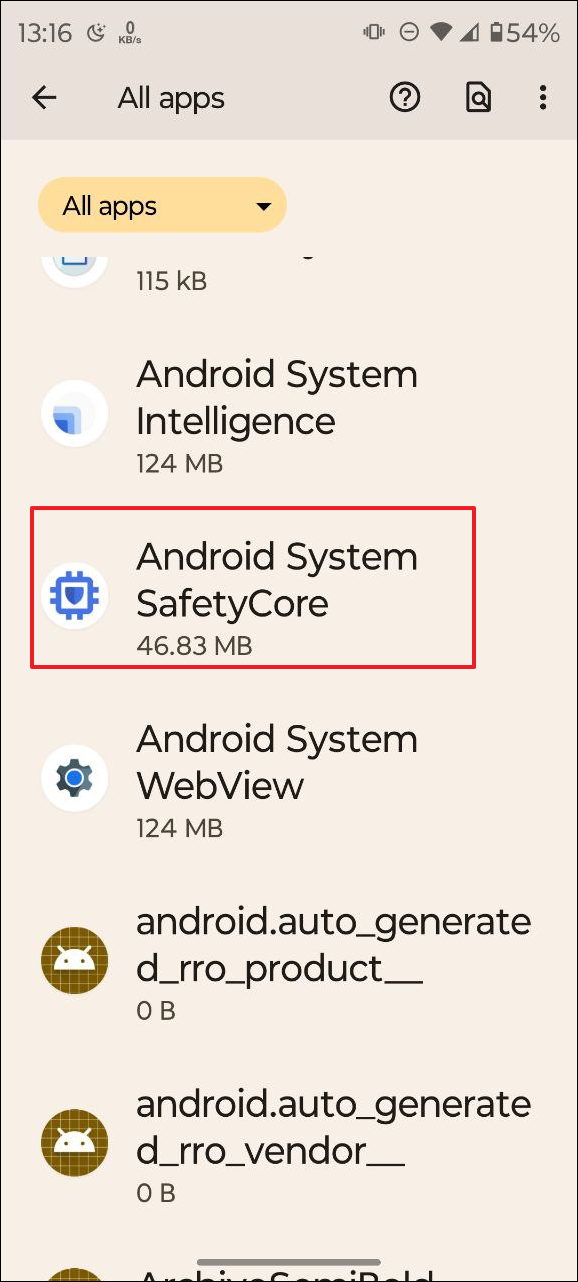578x1282 pixels.
Task: Tap the bottom navigation gesture handle
Action: (289, 1263)
